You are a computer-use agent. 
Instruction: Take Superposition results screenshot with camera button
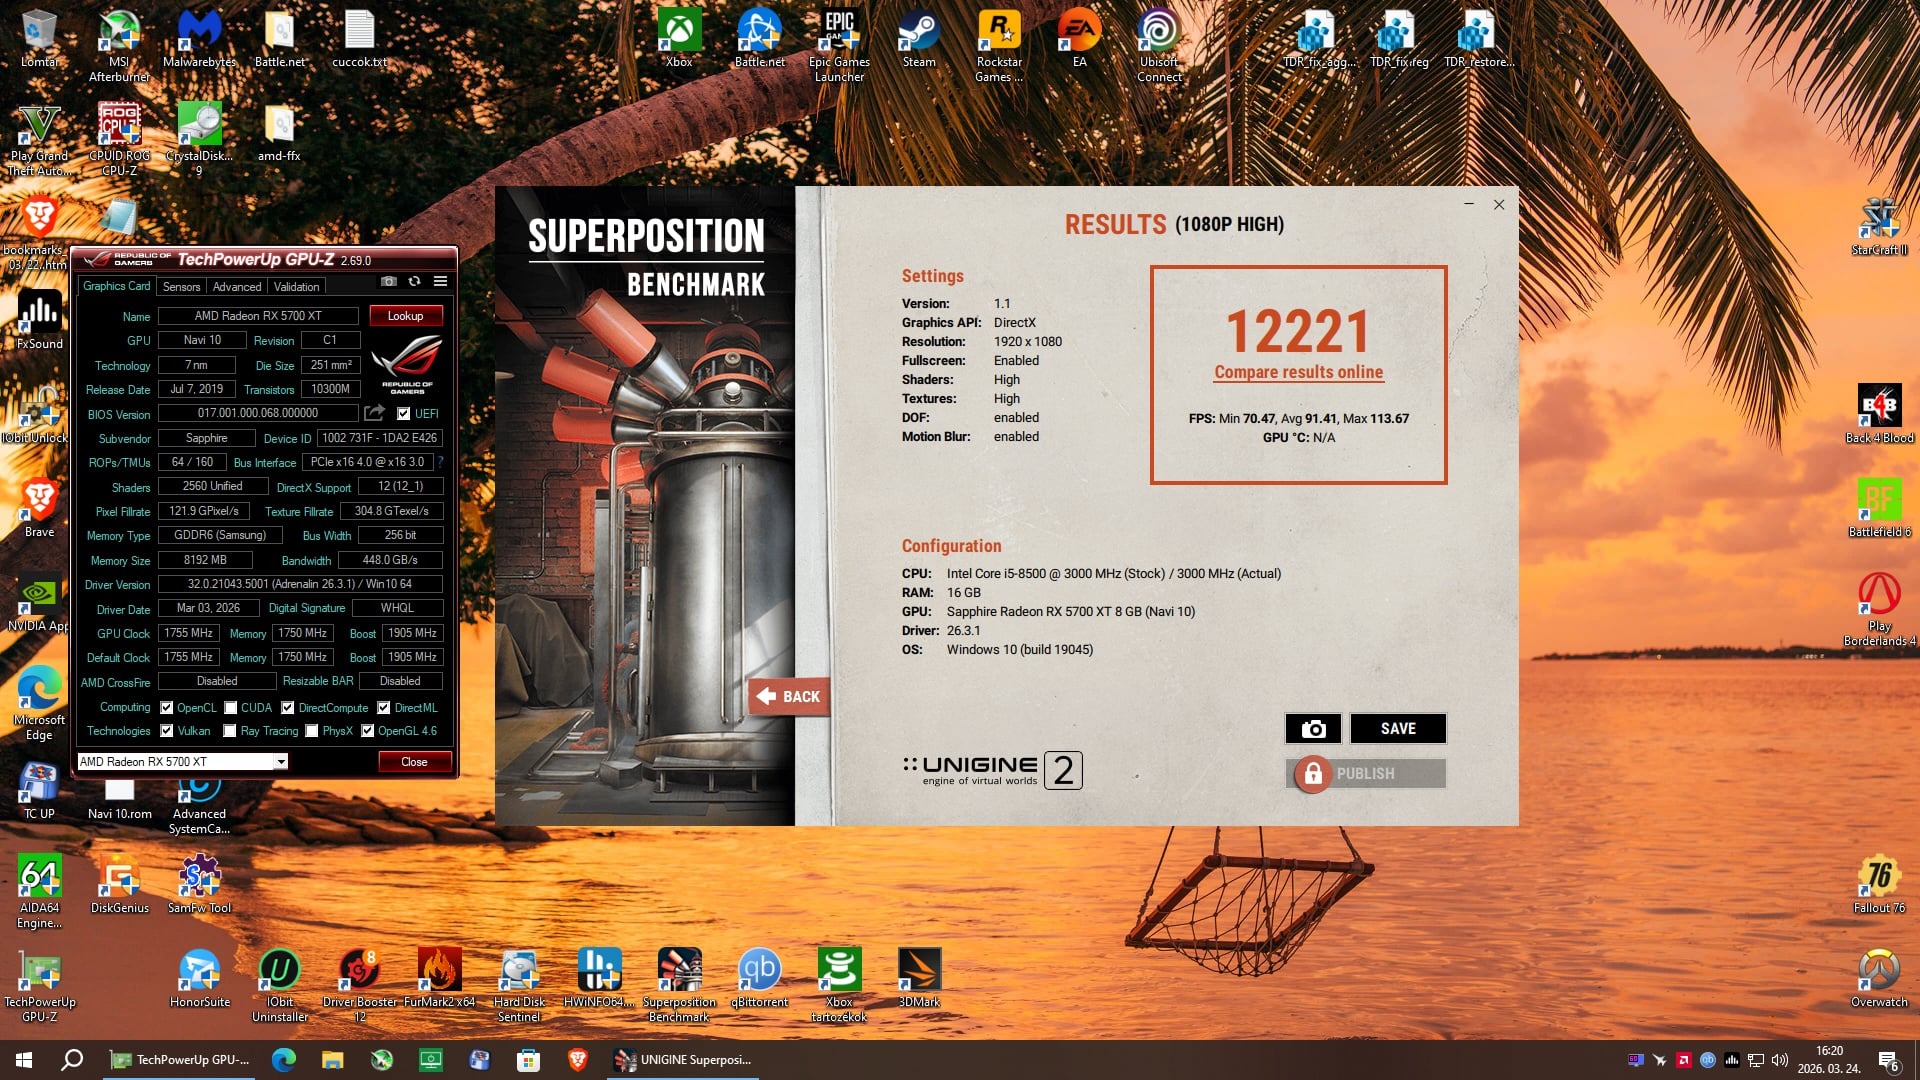click(1313, 729)
